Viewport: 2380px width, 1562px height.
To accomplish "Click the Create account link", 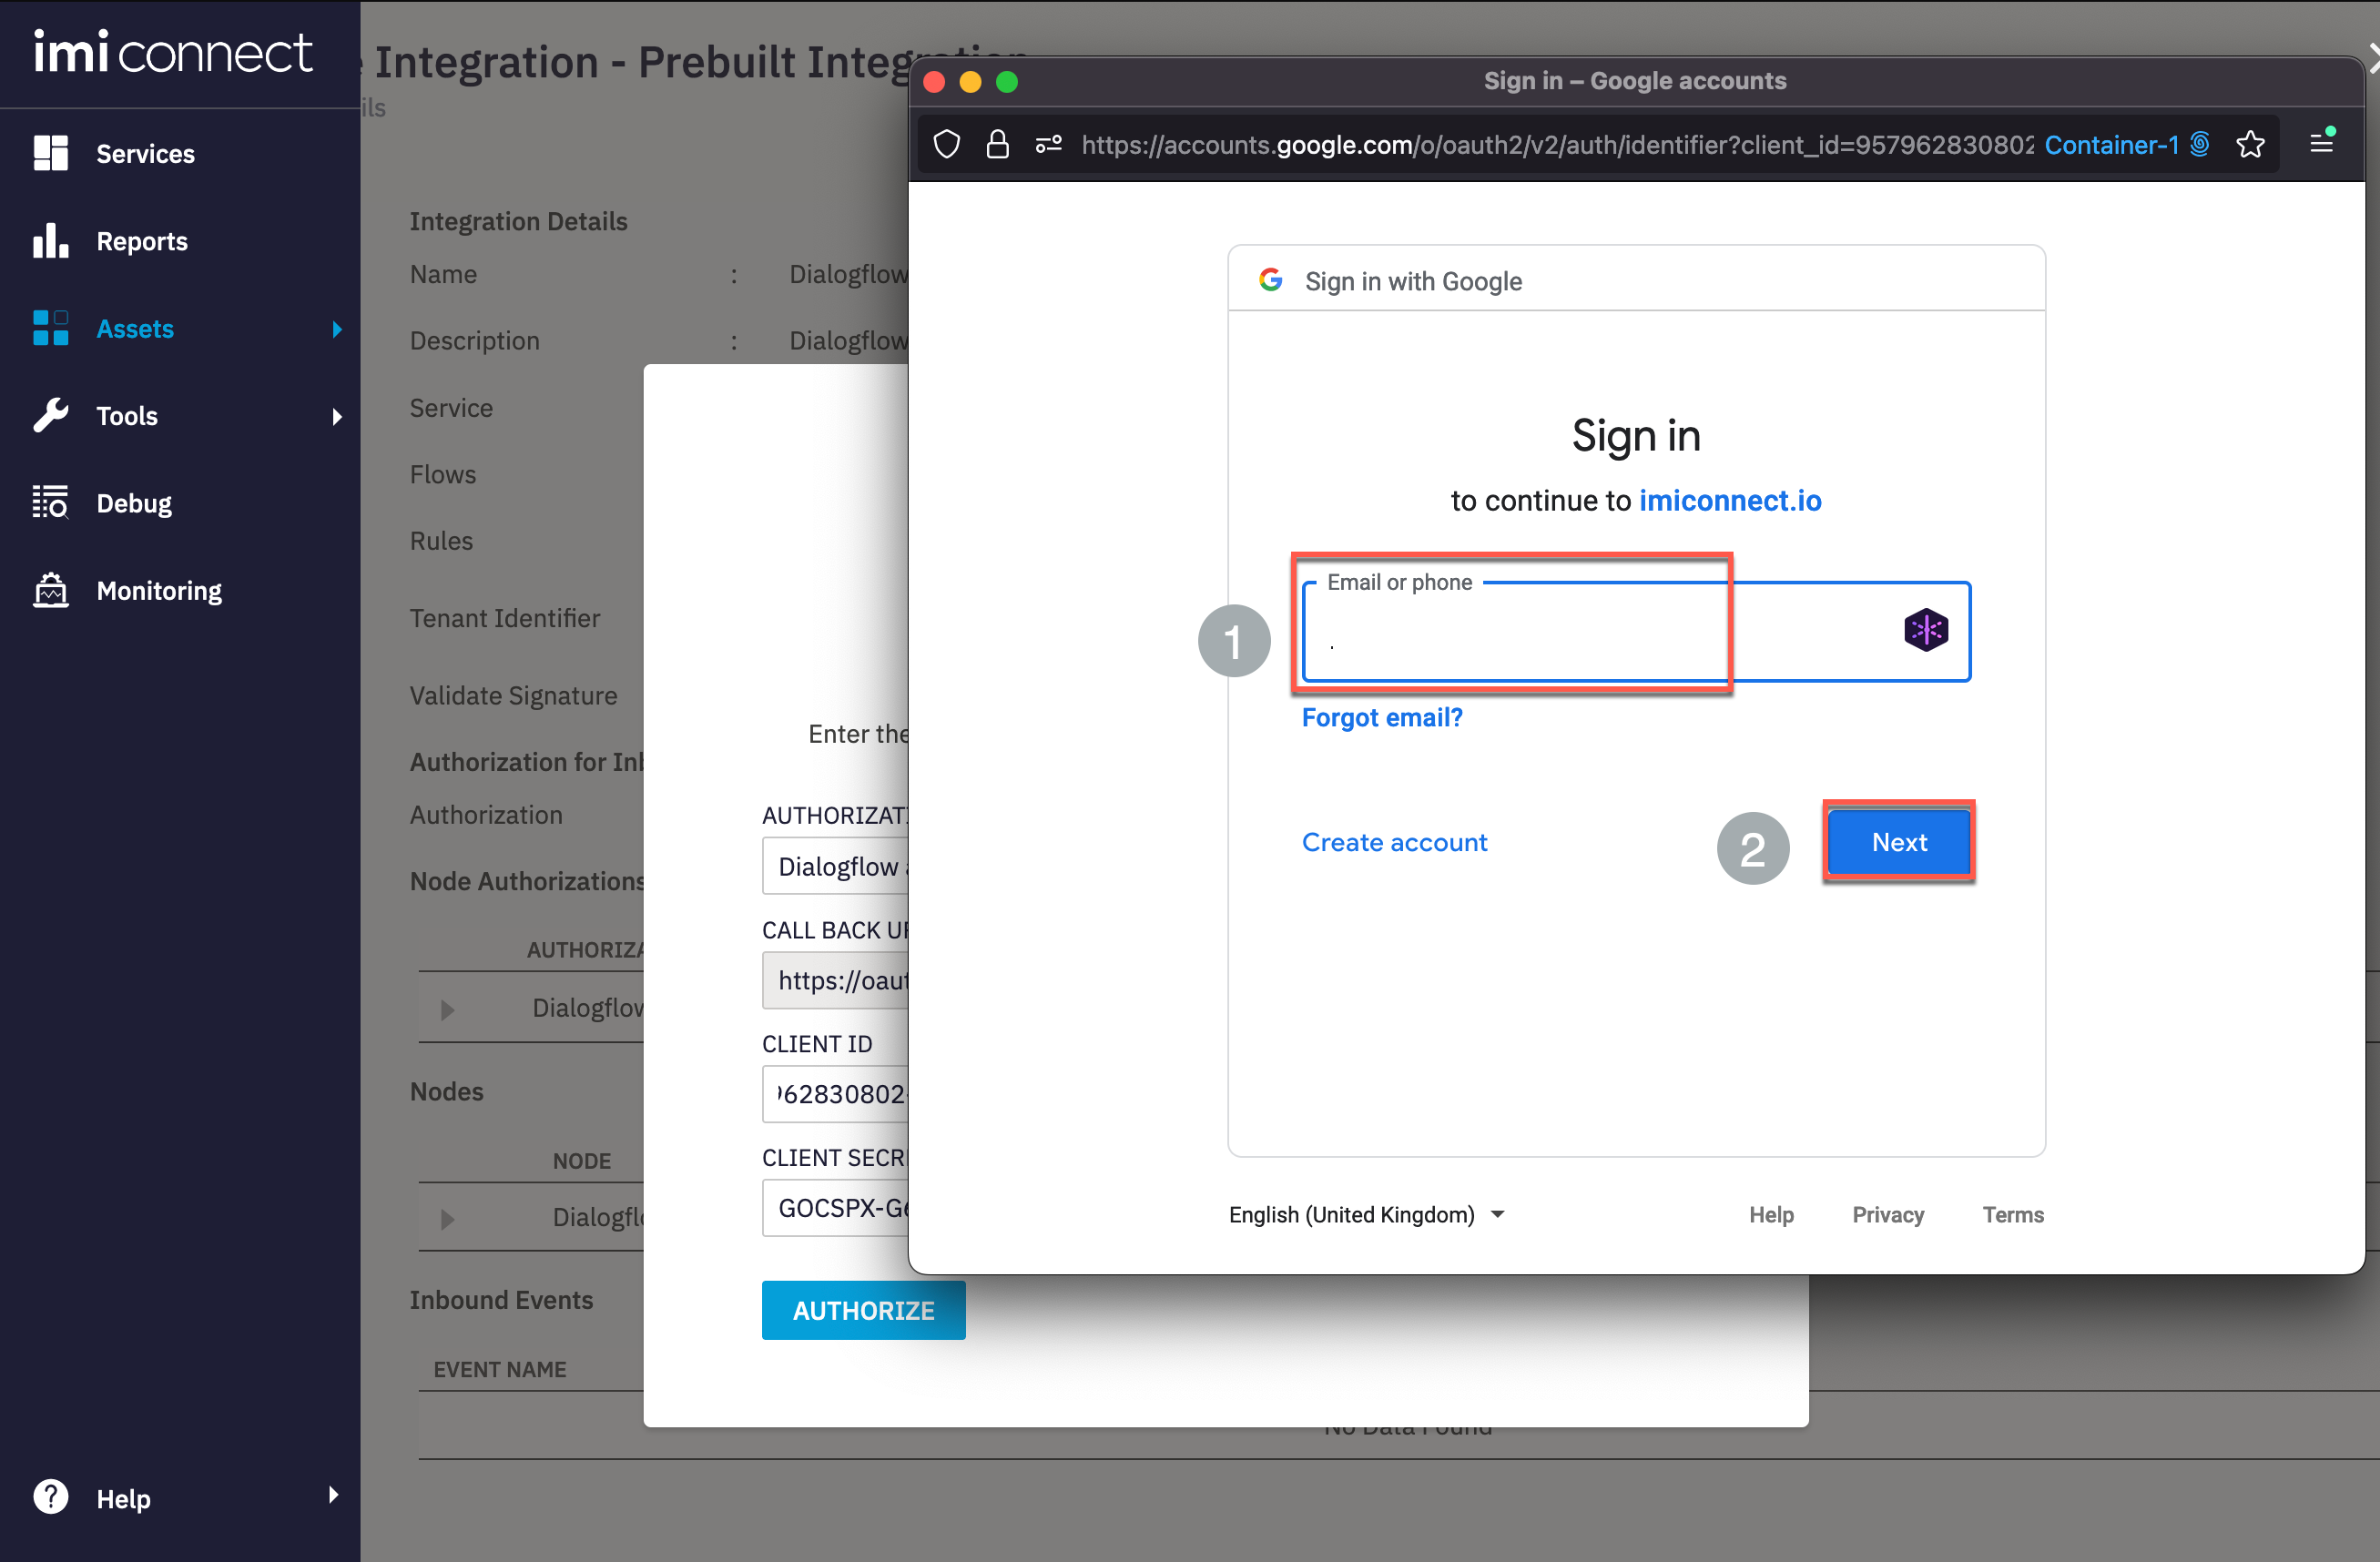I will point(1395,842).
